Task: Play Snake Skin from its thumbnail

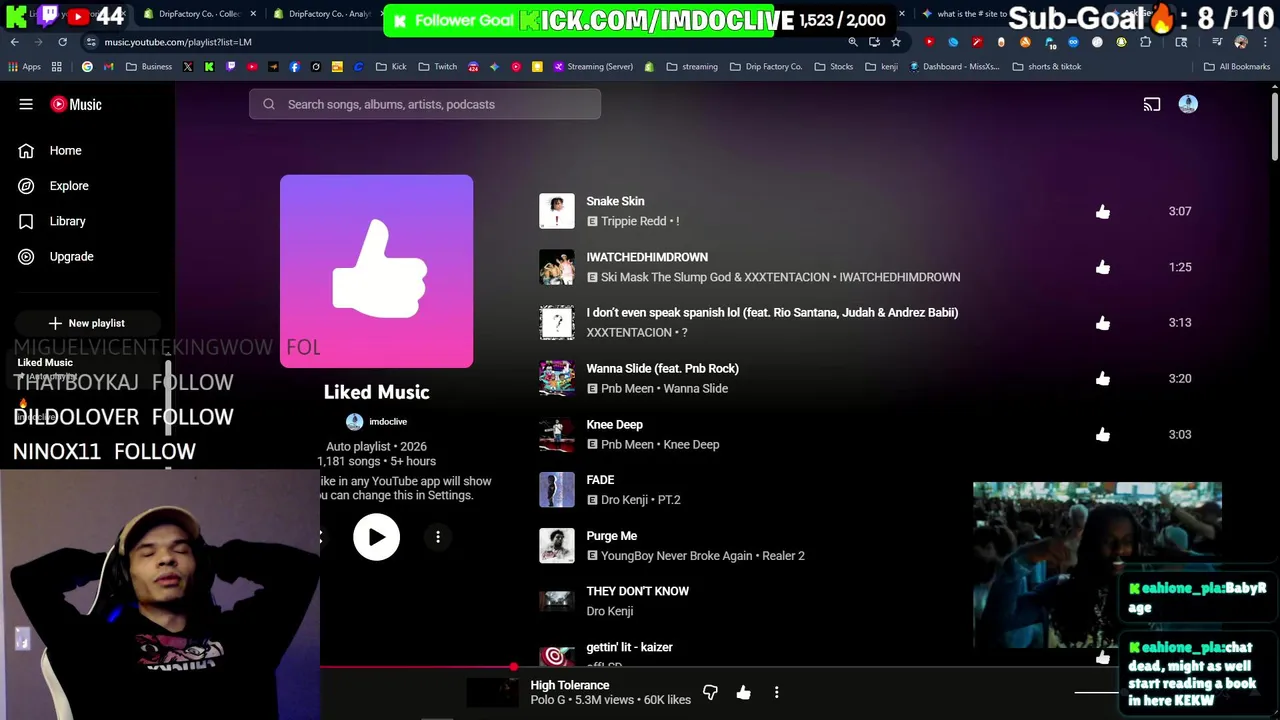Action: click(557, 211)
